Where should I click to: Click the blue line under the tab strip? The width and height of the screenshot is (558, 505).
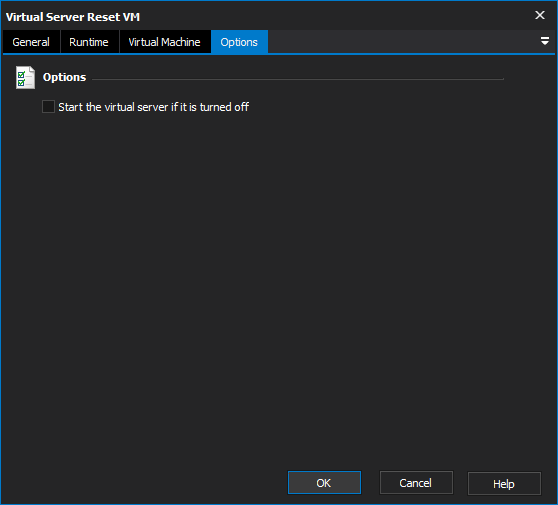[279, 54]
